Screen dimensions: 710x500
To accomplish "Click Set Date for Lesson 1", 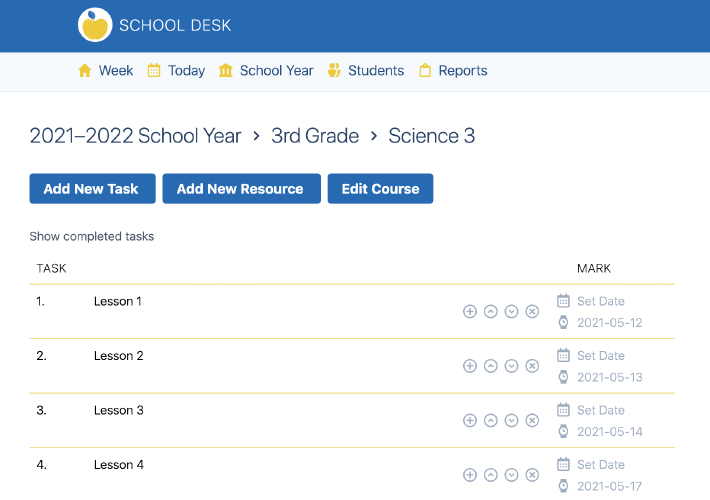I will pos(600,301).
